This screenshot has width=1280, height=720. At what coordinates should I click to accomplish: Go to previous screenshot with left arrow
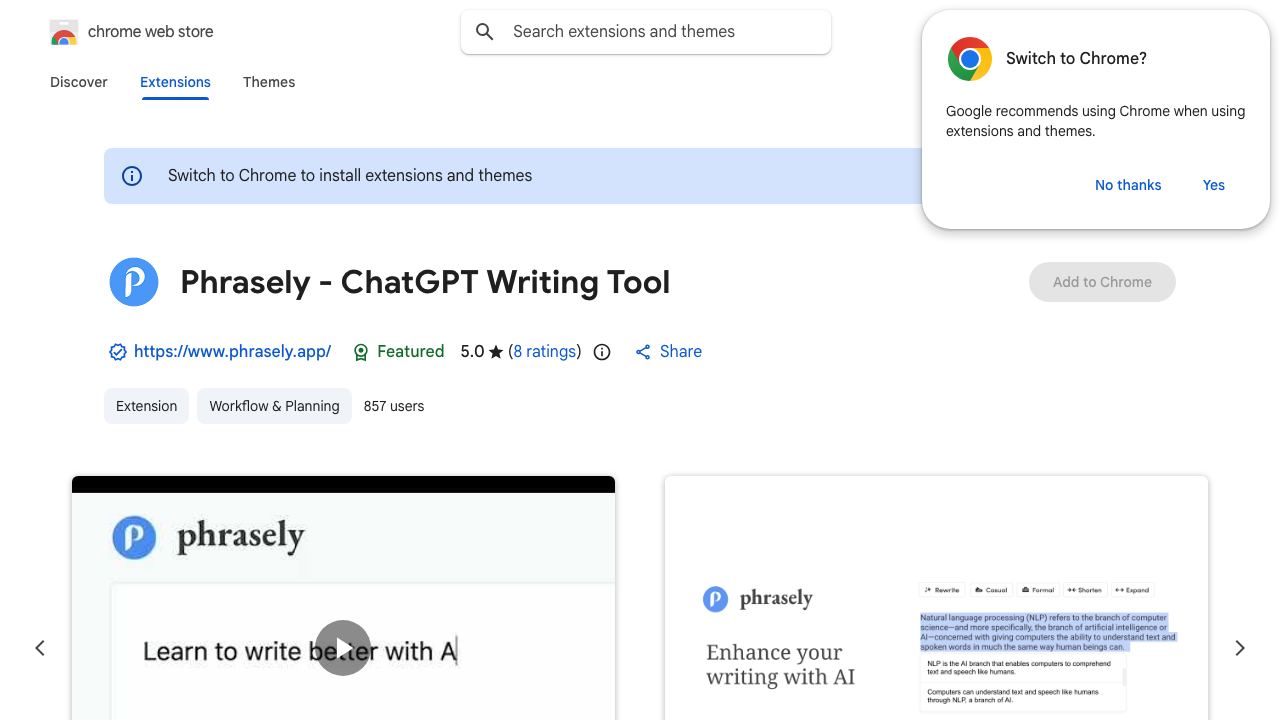point(40,648)
